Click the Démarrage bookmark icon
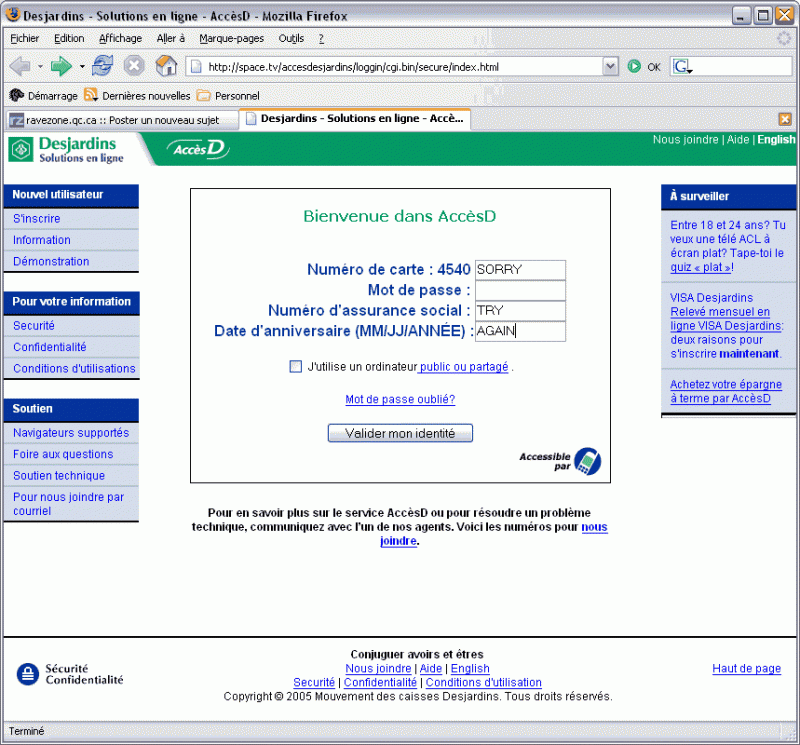Image resolution: width=800 pixels, height=745 pixels. (17, 95)
